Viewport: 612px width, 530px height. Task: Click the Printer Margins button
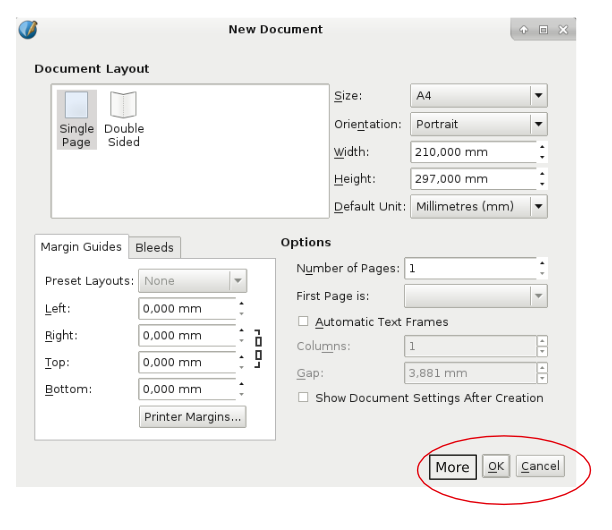tap(193, 417)
